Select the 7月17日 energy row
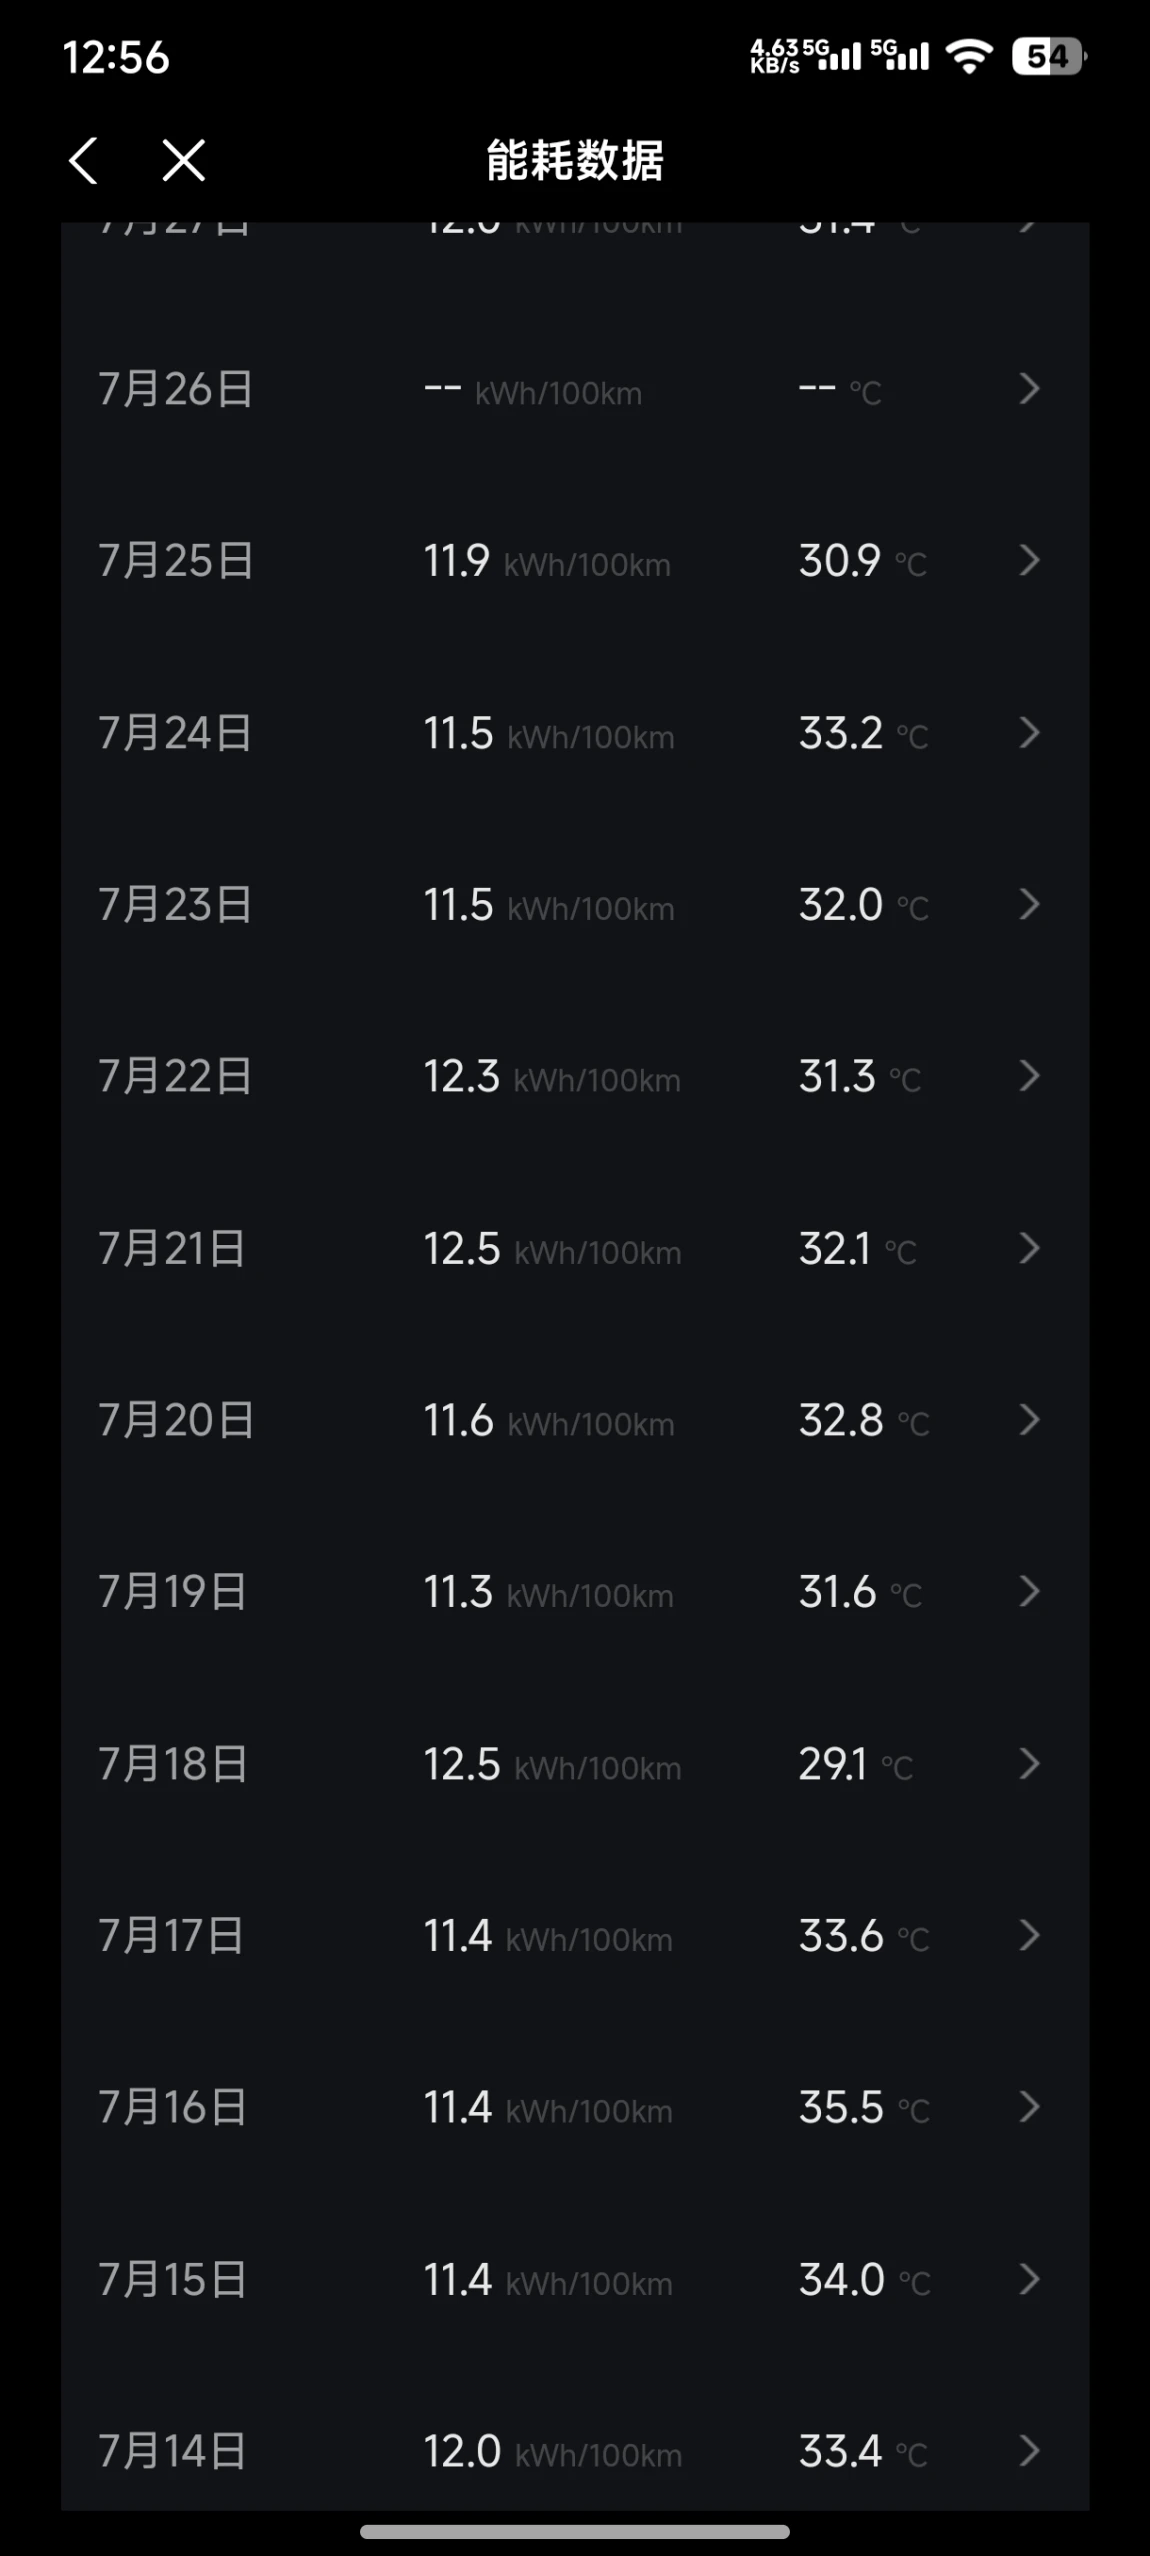Image resolution: width=1150 pixels, height=2556 pixels. click(x=575, y=1936)
